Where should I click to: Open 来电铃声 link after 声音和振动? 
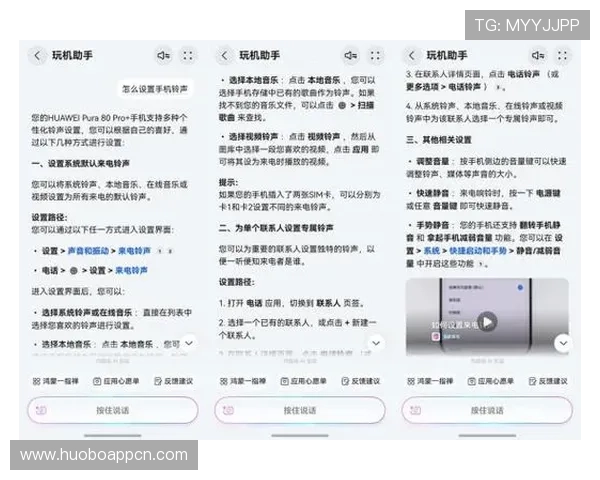click(x=134, y=251)
